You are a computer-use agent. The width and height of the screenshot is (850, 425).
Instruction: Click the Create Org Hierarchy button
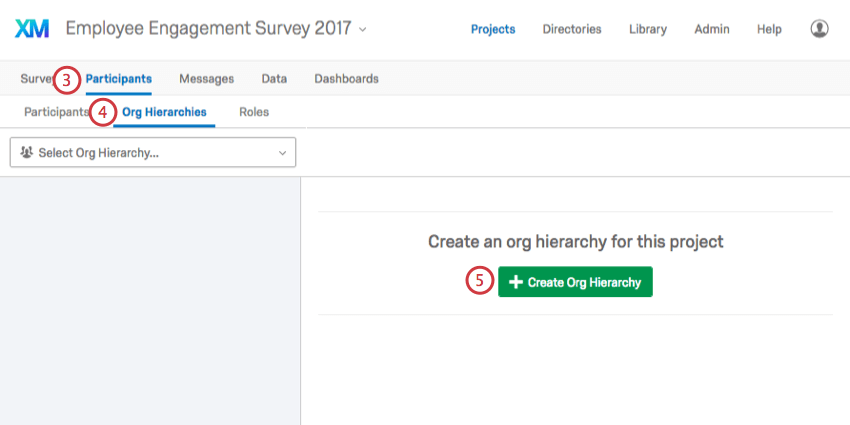[575, 282]
